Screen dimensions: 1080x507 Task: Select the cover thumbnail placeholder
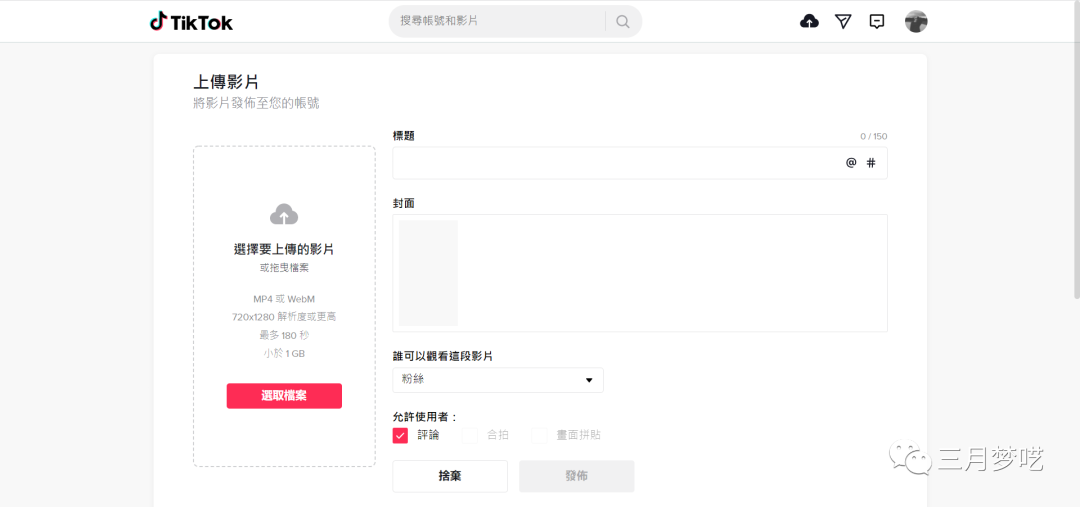pos(428,273)
